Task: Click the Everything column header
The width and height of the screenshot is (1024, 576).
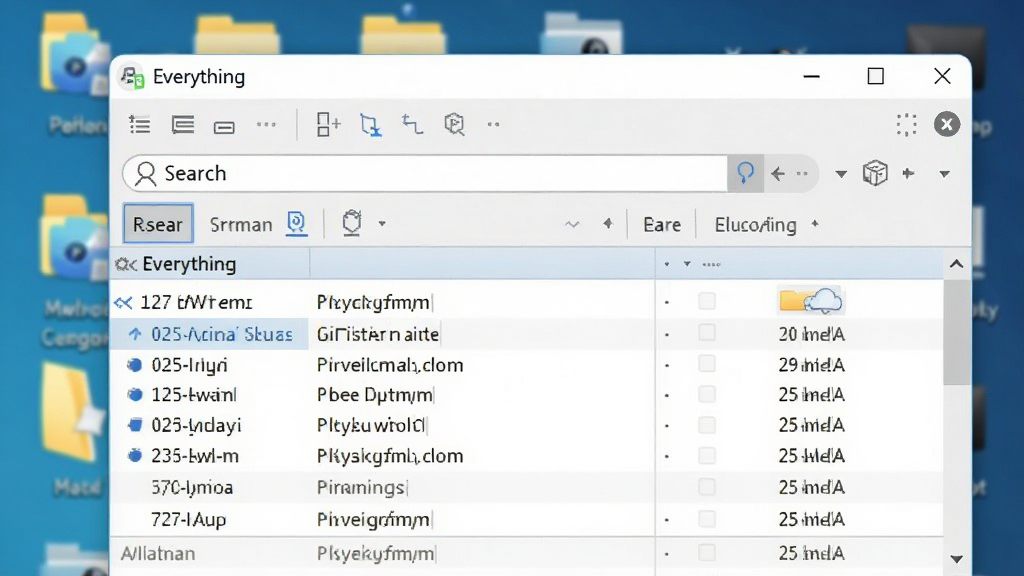Action: click(x=210, y=264)
